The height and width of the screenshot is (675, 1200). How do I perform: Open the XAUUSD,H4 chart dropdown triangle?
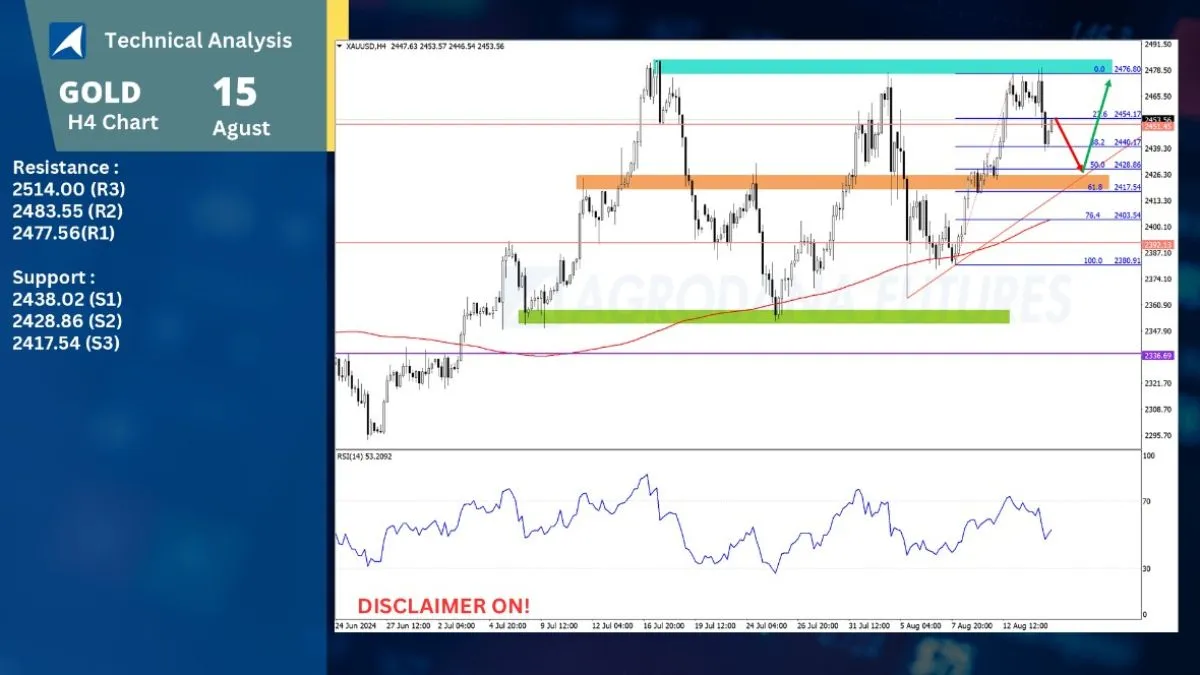tap(339, 46)
